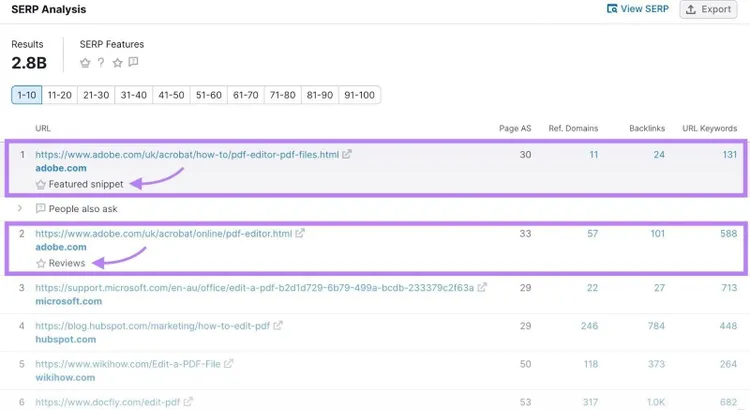
Task: Click Backlinks value 24 for result 1
Action: pos(659,155)
